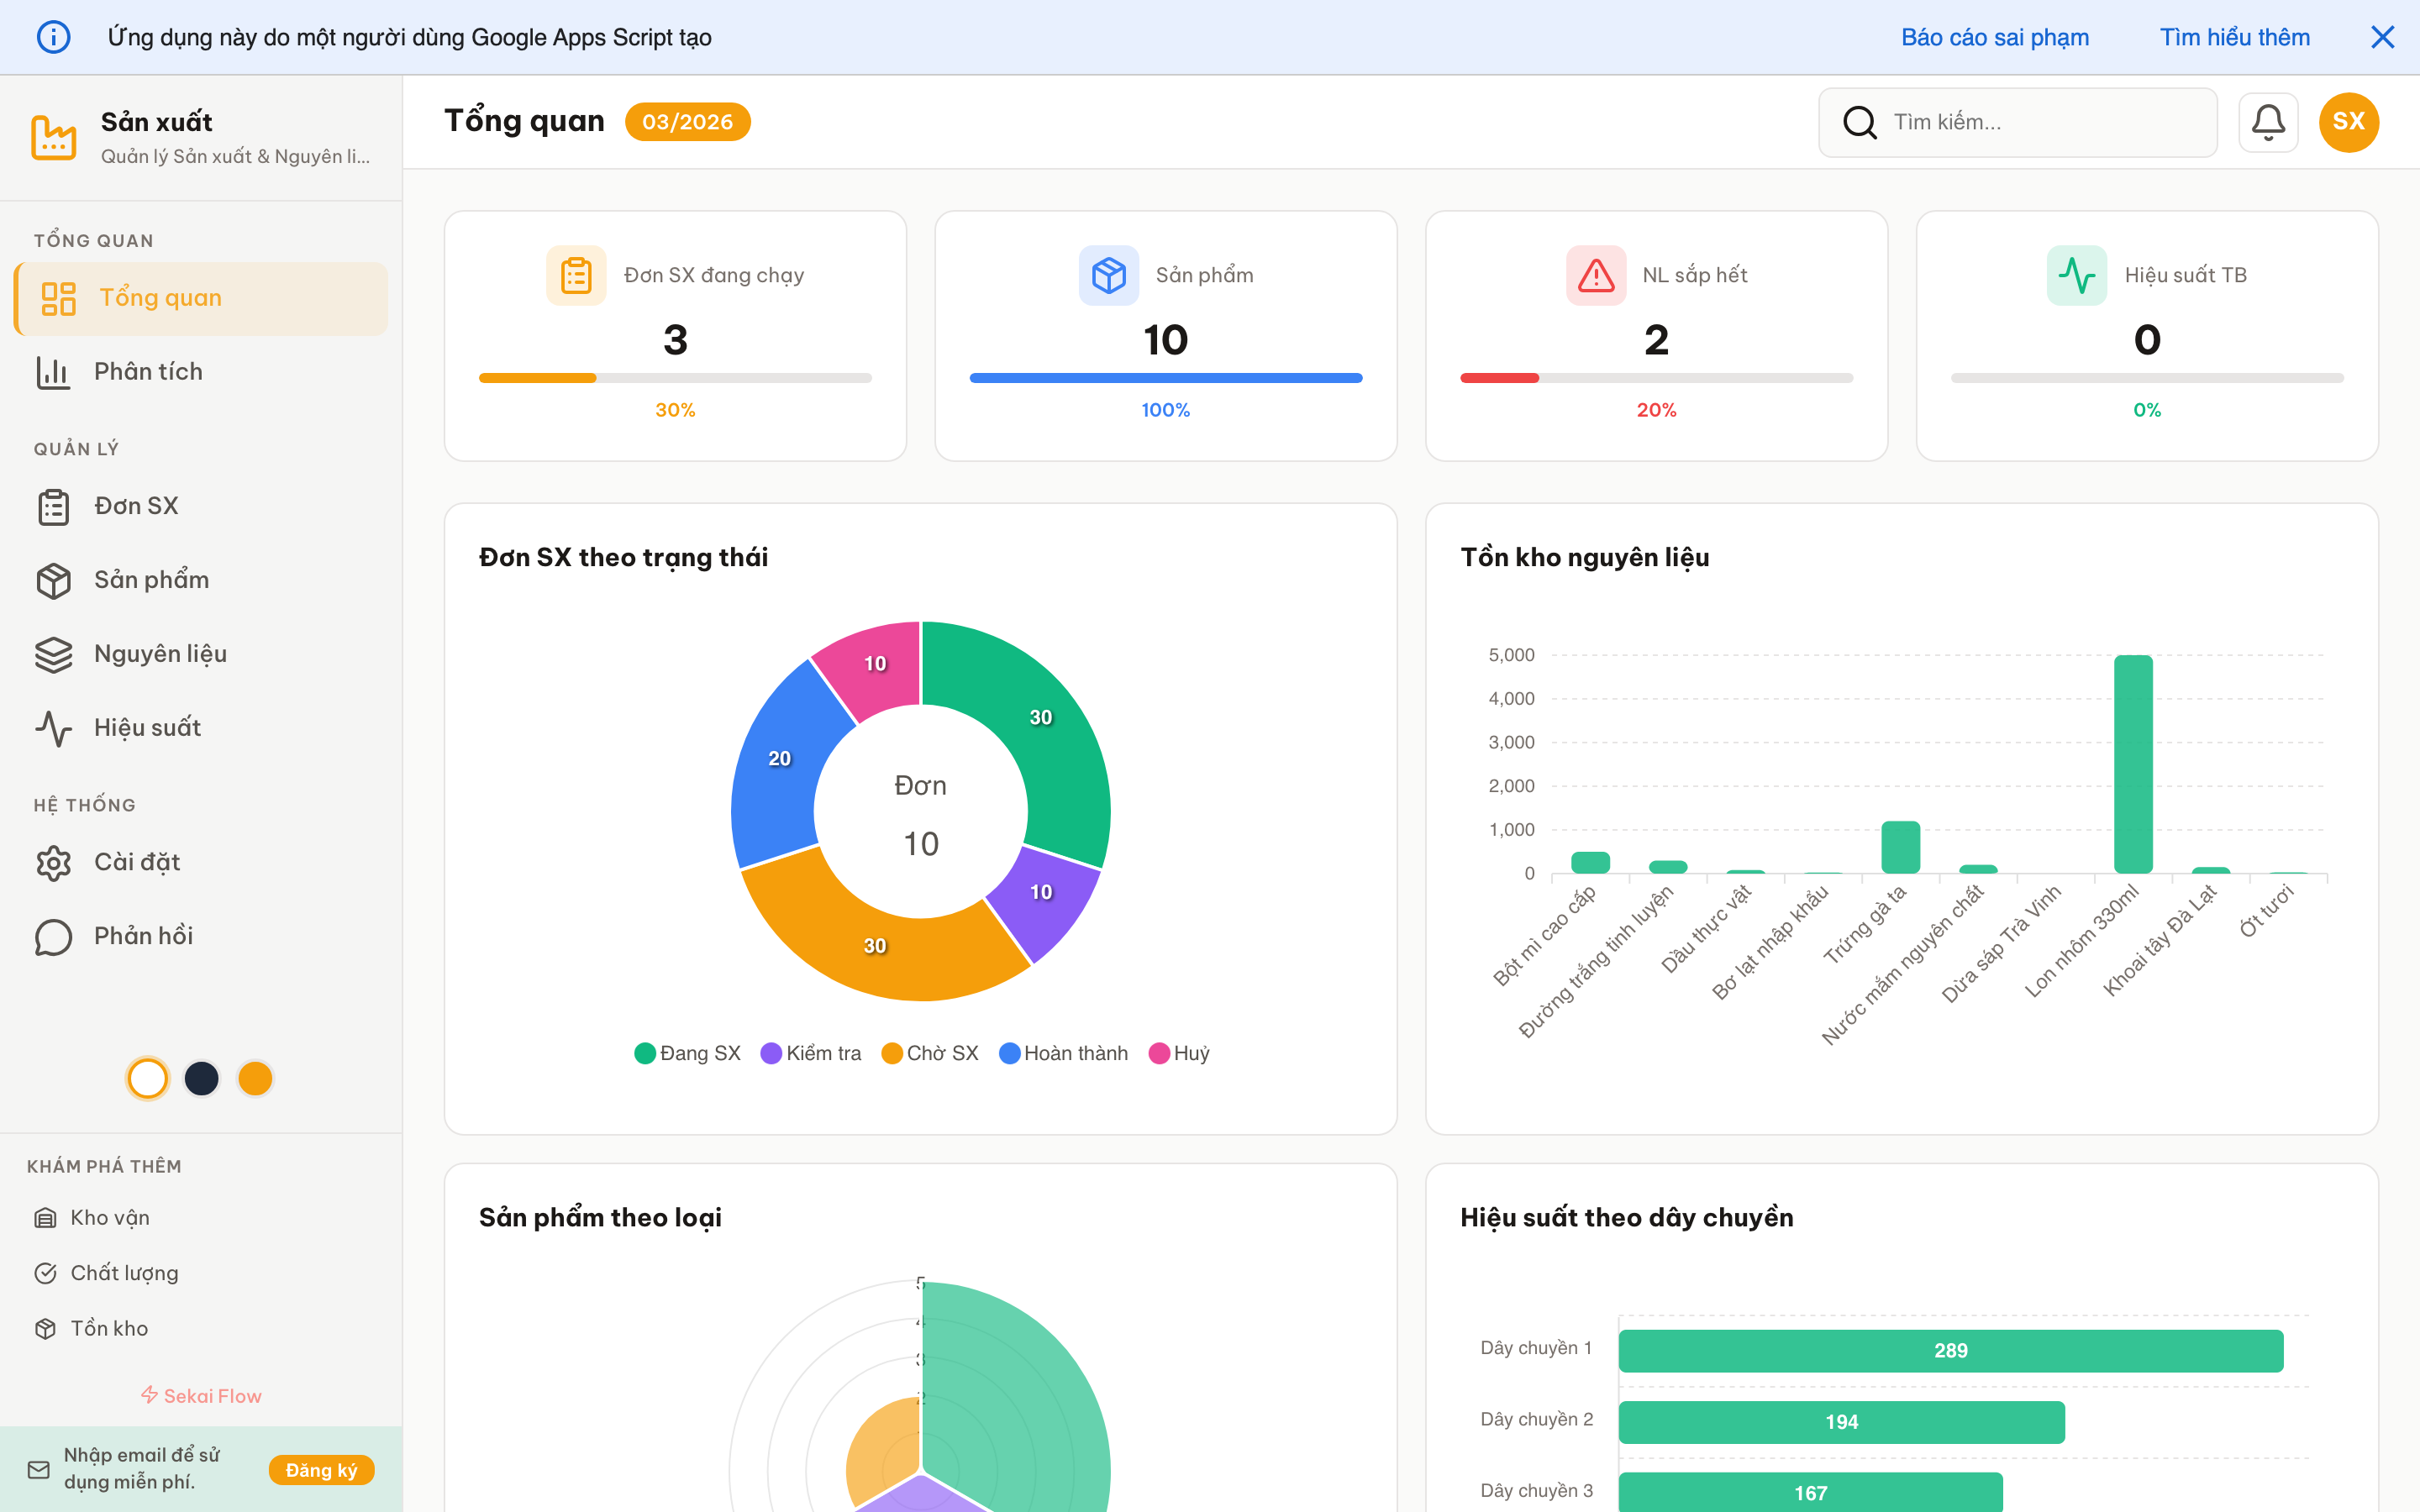Click the info icon in top banner
The image size is (2420, 1512).
[x=54, y=37]
